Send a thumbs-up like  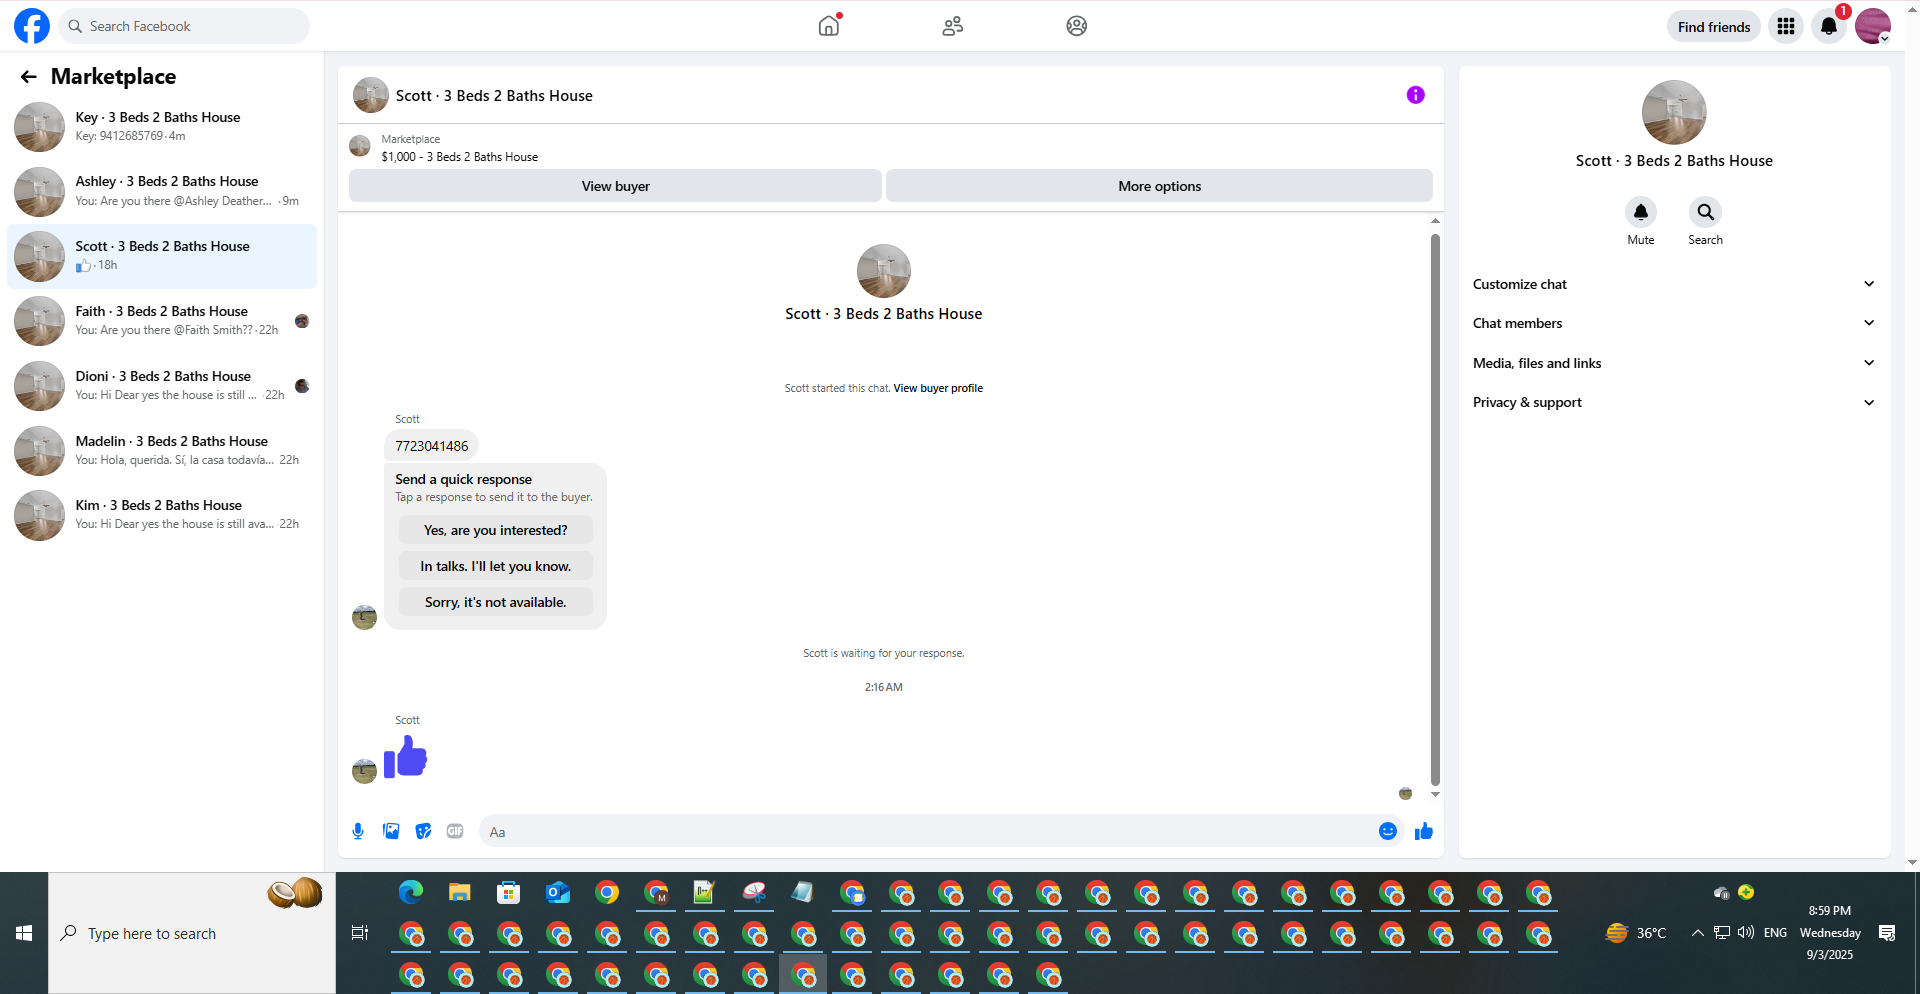pos(1424,831)
